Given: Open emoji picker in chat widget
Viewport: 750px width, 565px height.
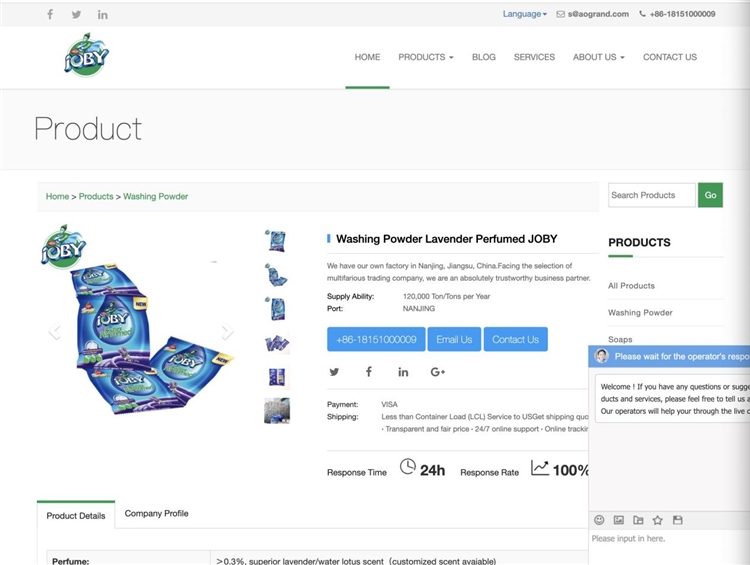Looking at the screenshot, I should click(x=599, y=520).
